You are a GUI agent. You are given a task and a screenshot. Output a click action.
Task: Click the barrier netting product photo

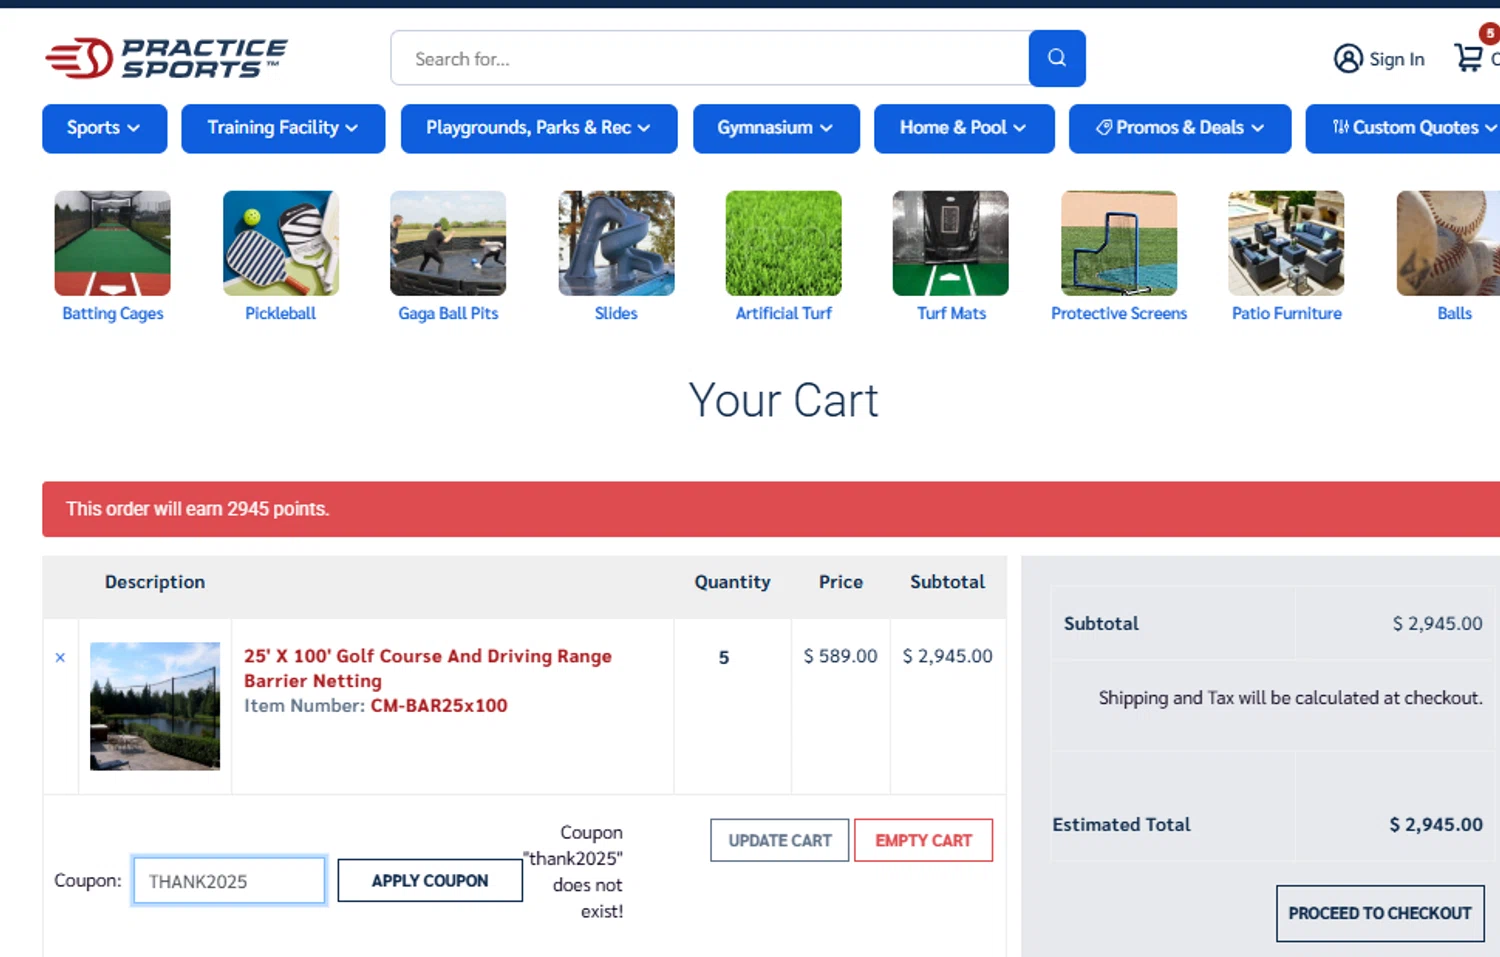(155, 706)
